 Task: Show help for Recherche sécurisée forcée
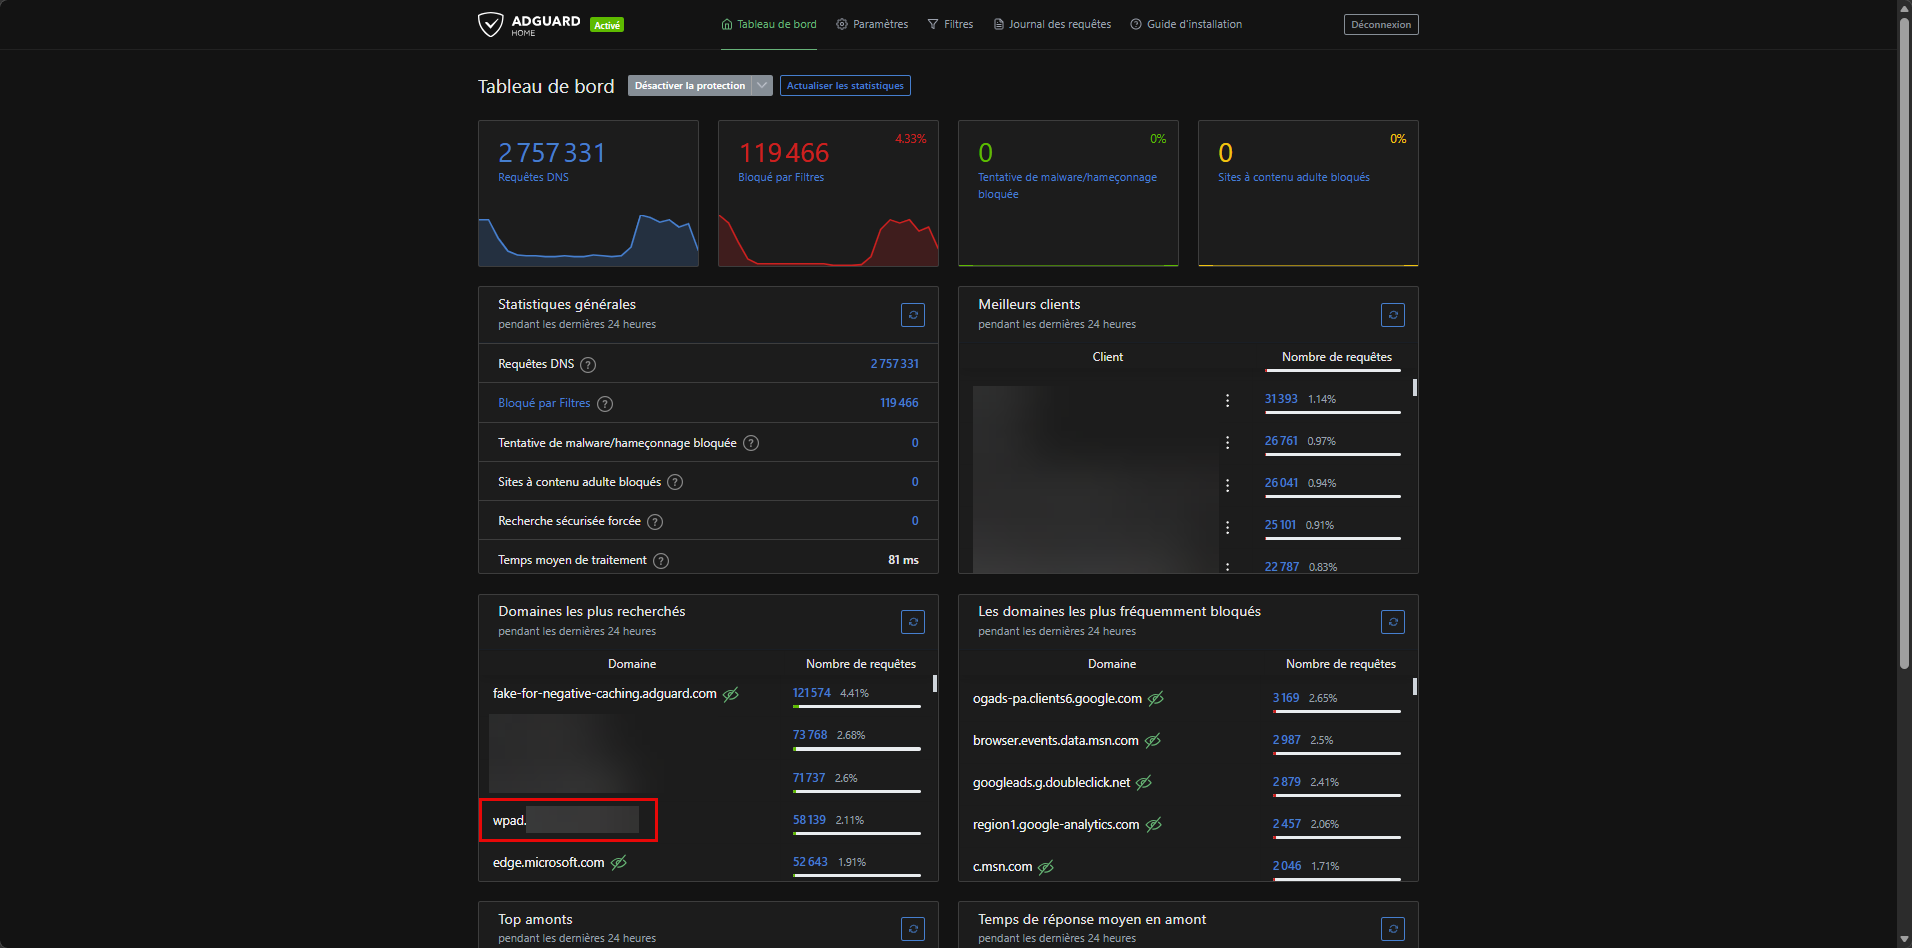(x=655, y=522)
